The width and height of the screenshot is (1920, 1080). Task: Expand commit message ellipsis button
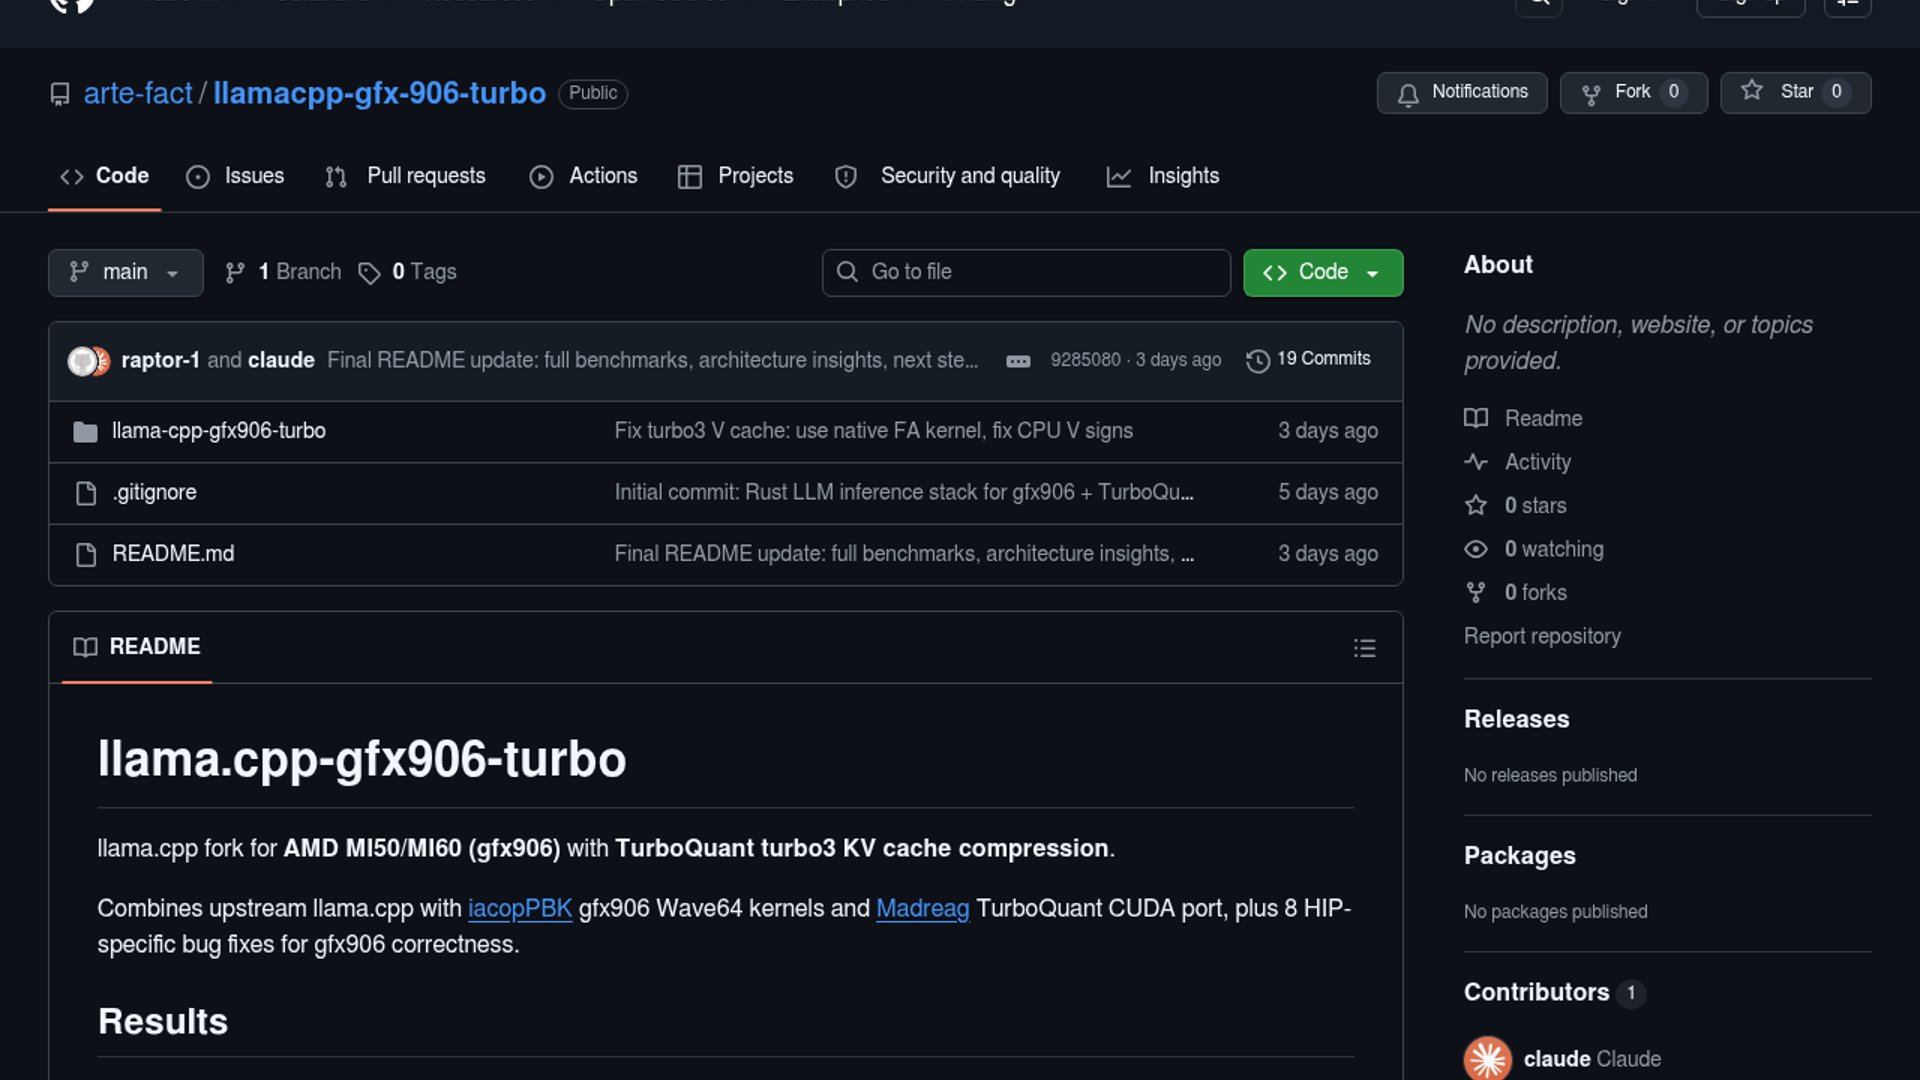click(1018, 361)
